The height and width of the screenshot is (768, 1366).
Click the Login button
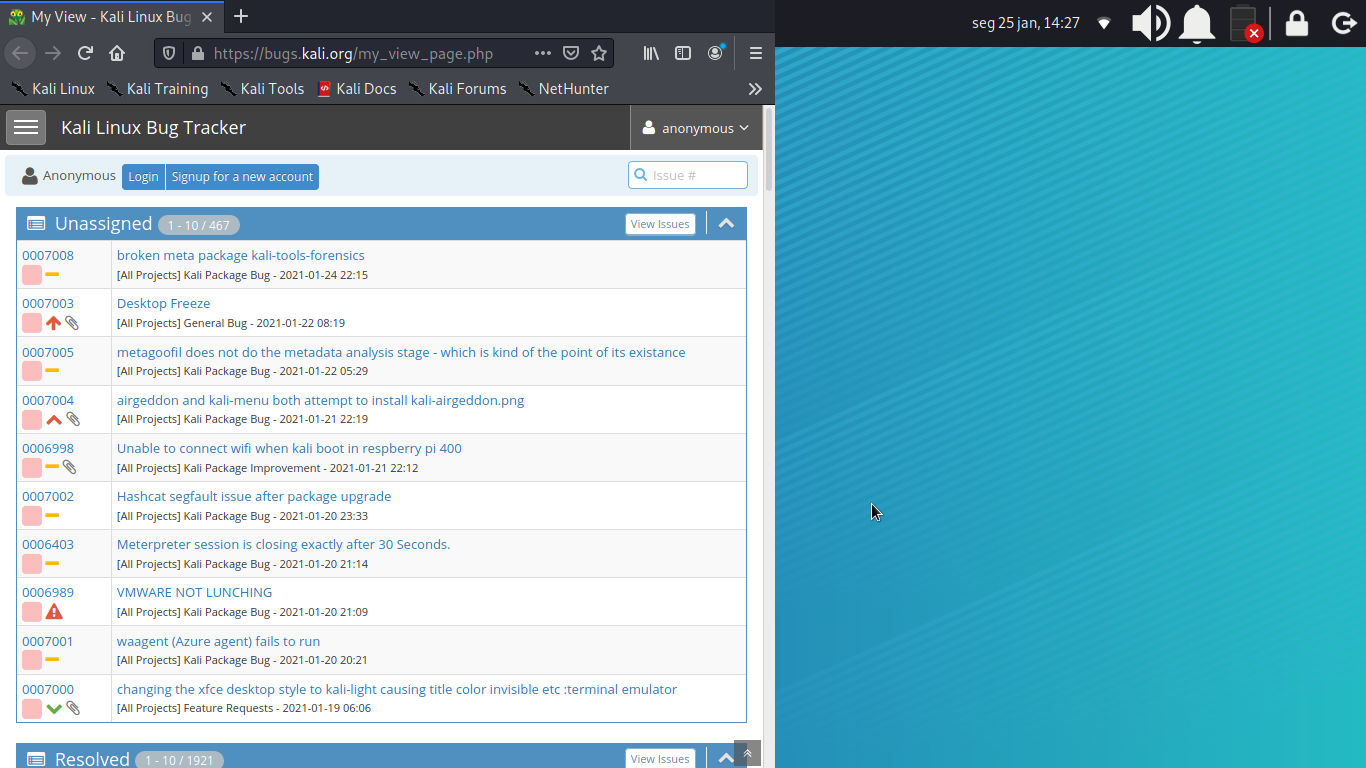coord(143,177)
